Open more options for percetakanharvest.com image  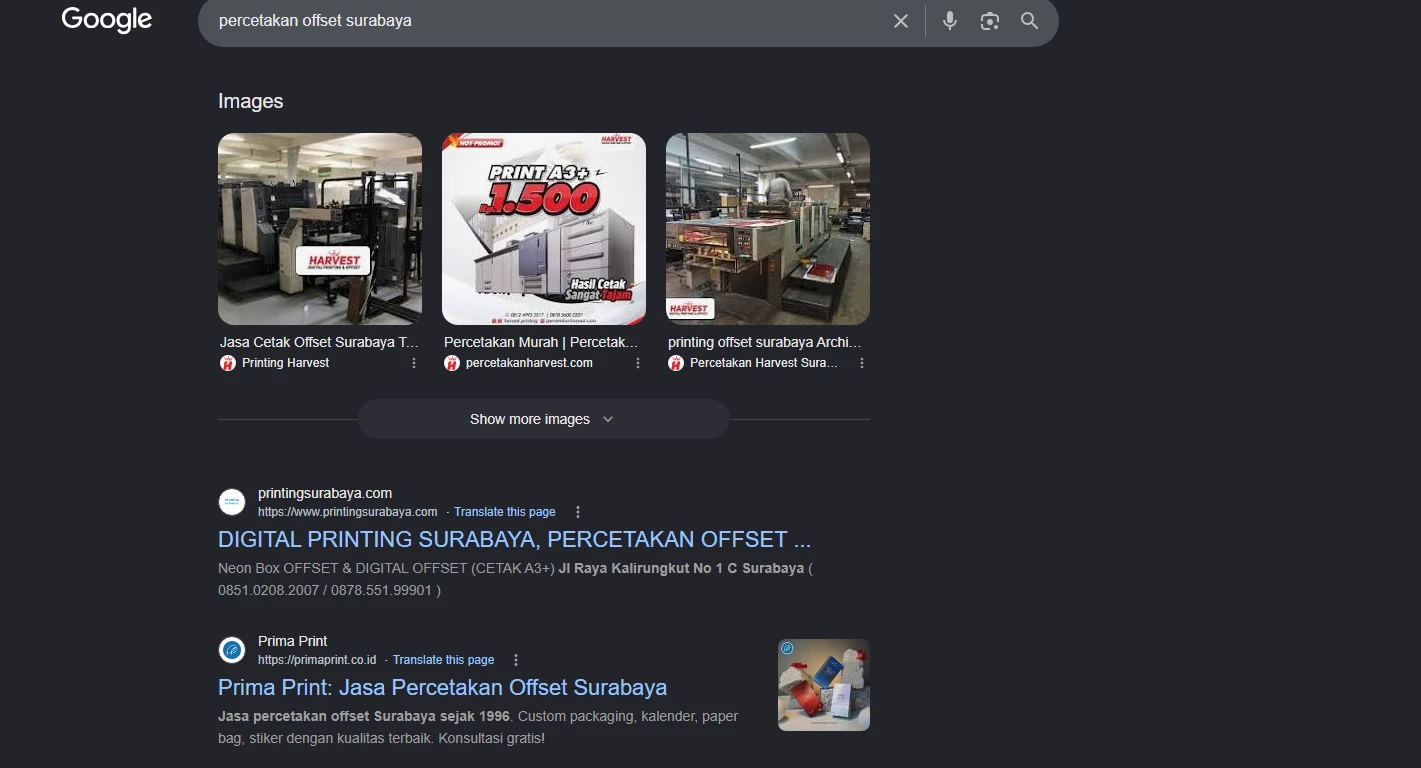click(x=638, y=363)
